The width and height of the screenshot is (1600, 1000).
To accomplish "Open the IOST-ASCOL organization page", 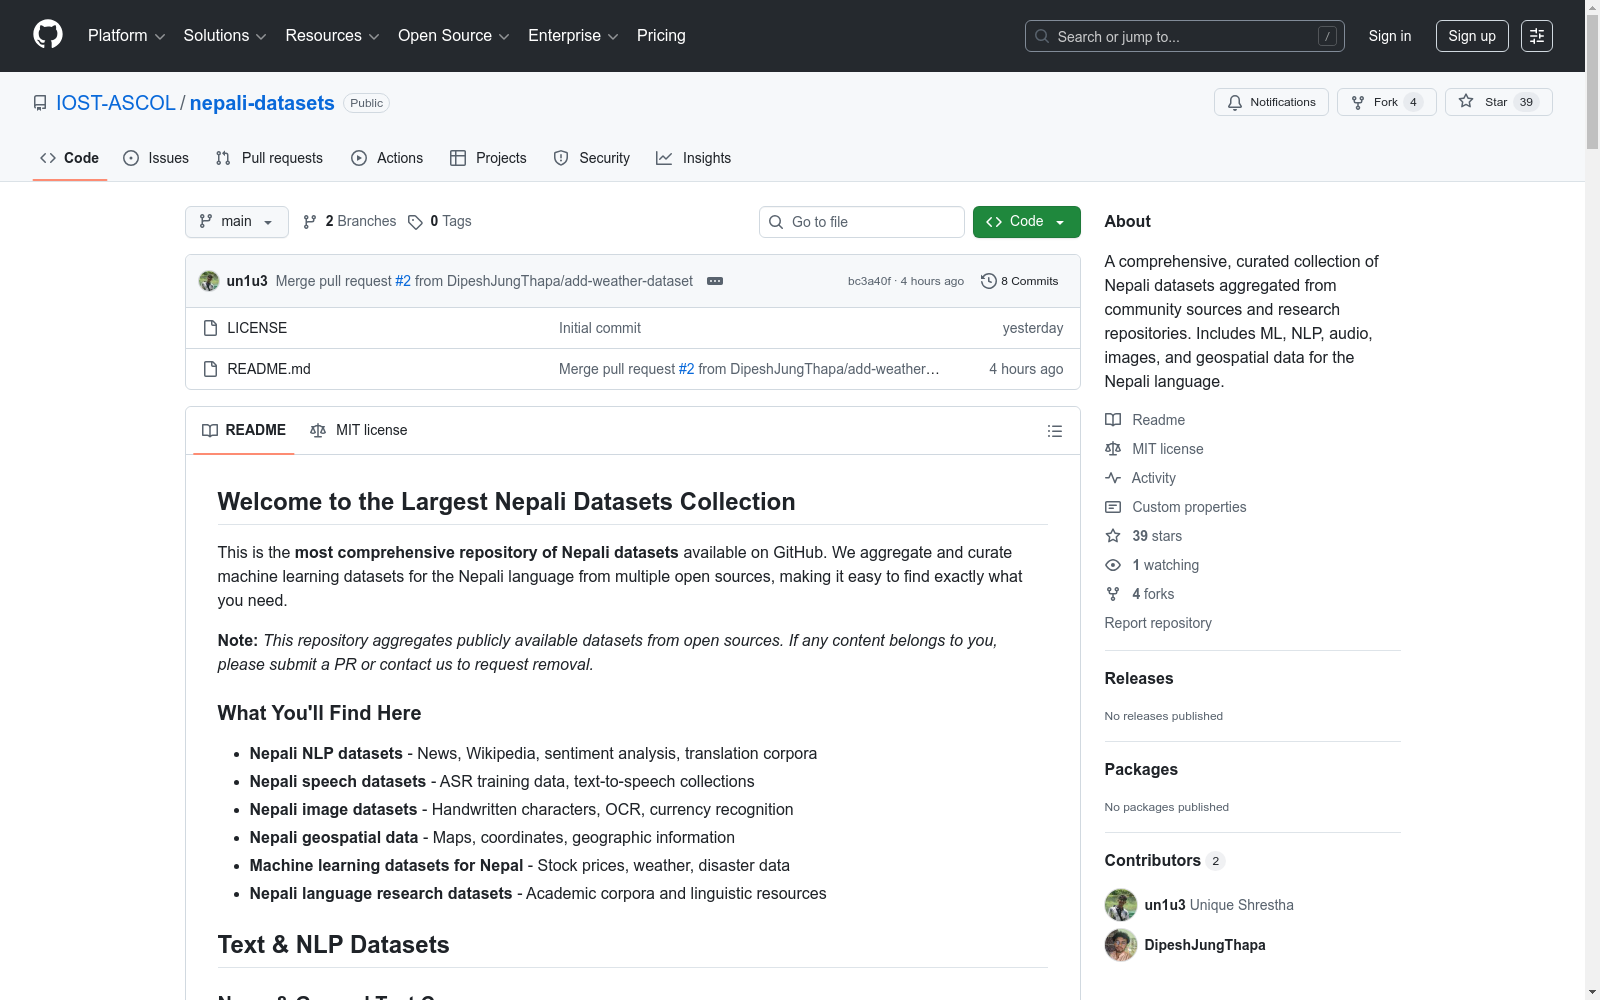I will (116, 103).
